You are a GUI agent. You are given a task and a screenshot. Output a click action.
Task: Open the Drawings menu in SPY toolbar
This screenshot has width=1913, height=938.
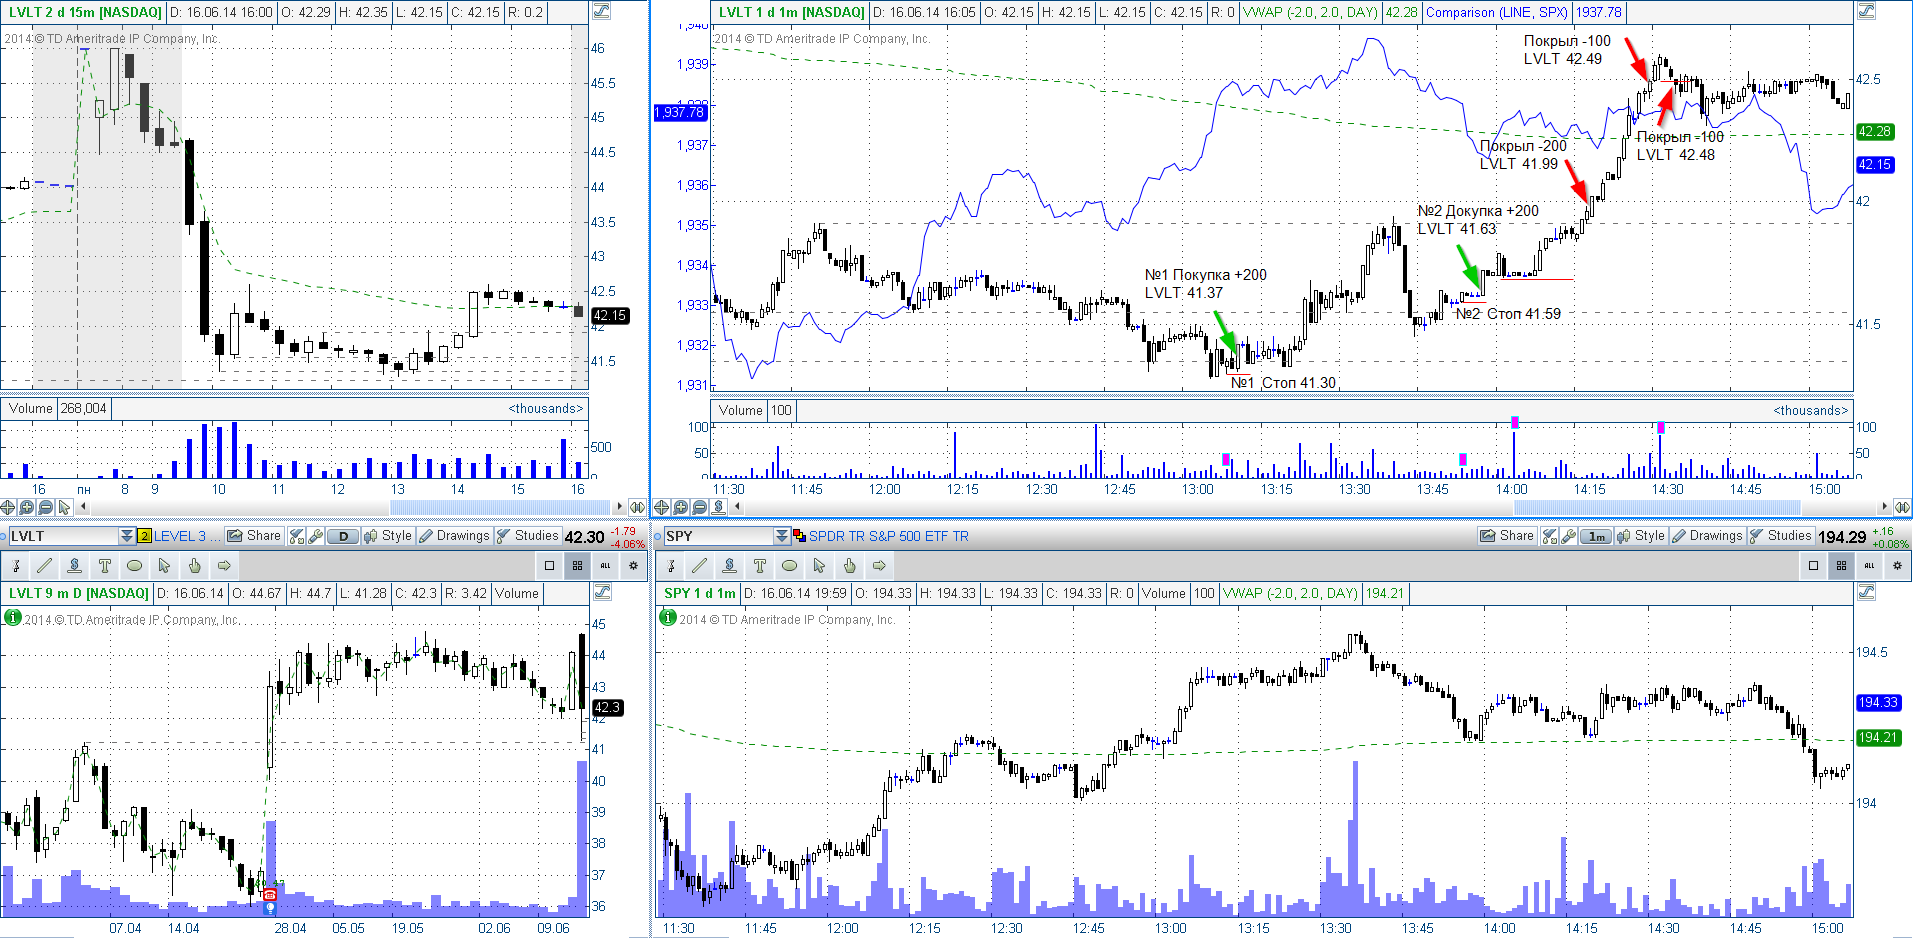tap(1708, 536)
